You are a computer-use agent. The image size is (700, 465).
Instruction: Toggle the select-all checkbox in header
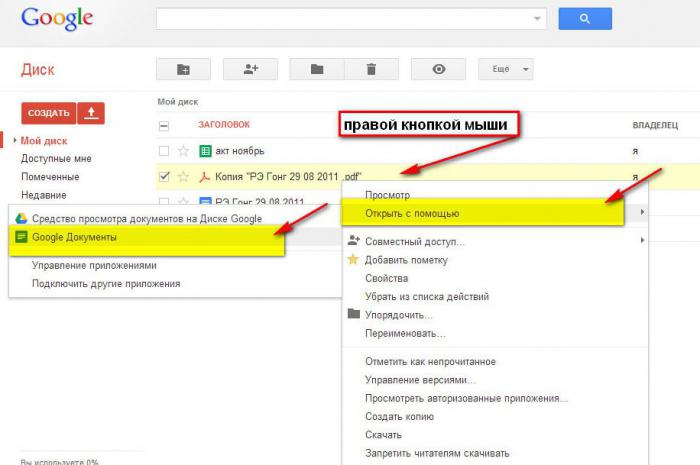click(x=164, y=126)
